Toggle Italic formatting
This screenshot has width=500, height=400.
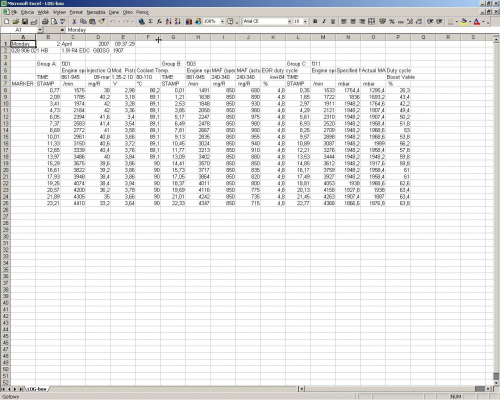coord(324,22)
